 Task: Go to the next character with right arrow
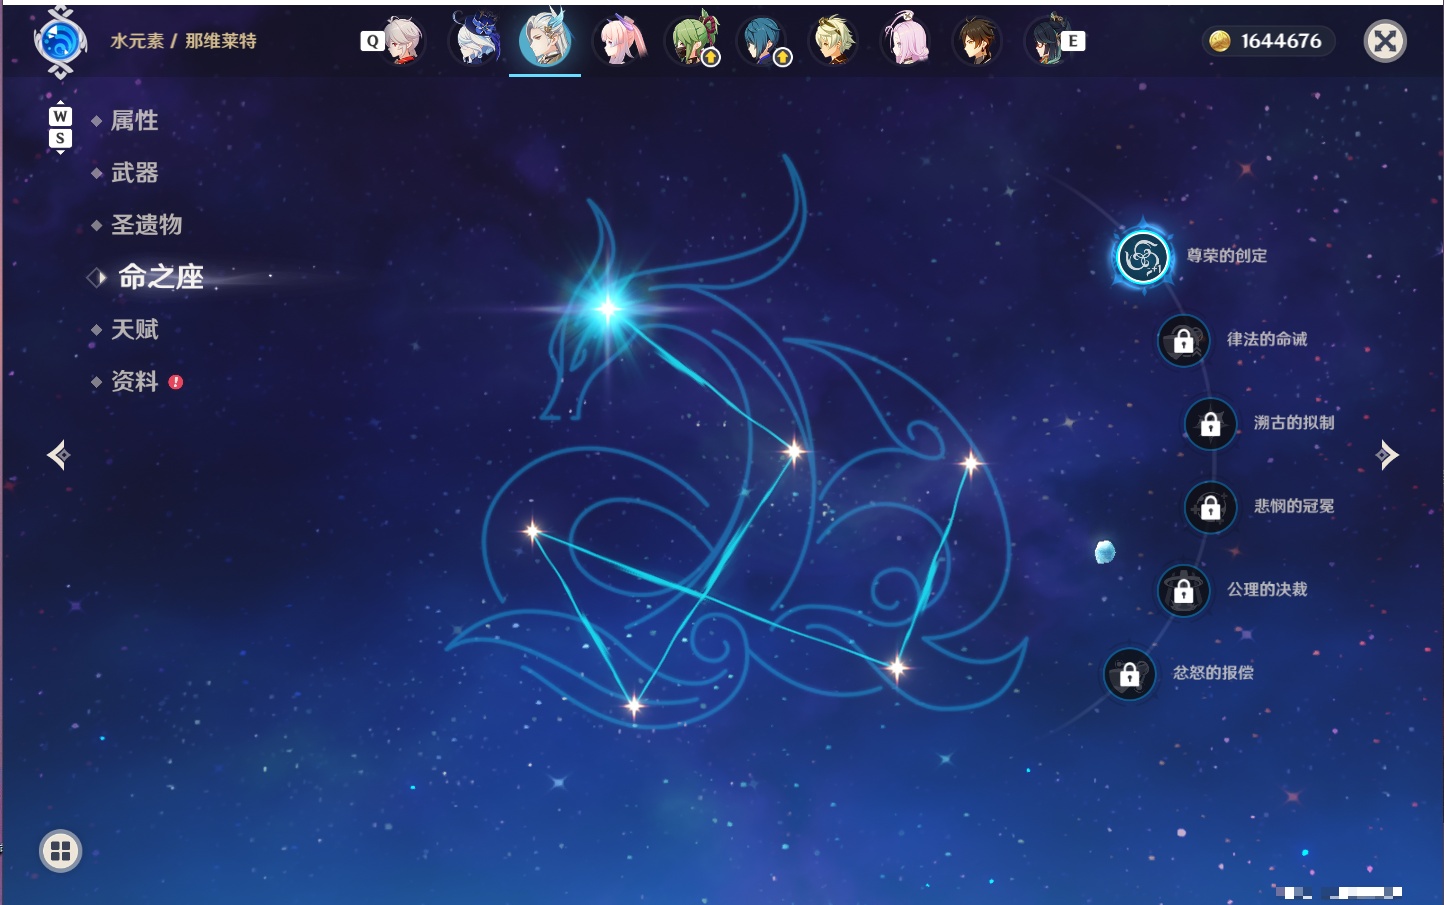(1387, 455)
